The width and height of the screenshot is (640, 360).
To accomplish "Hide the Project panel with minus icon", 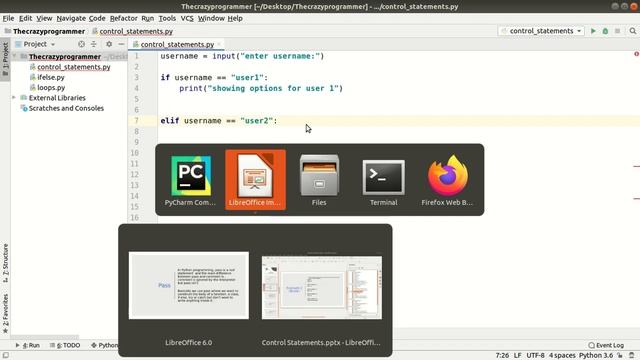I will coord(121,44).
